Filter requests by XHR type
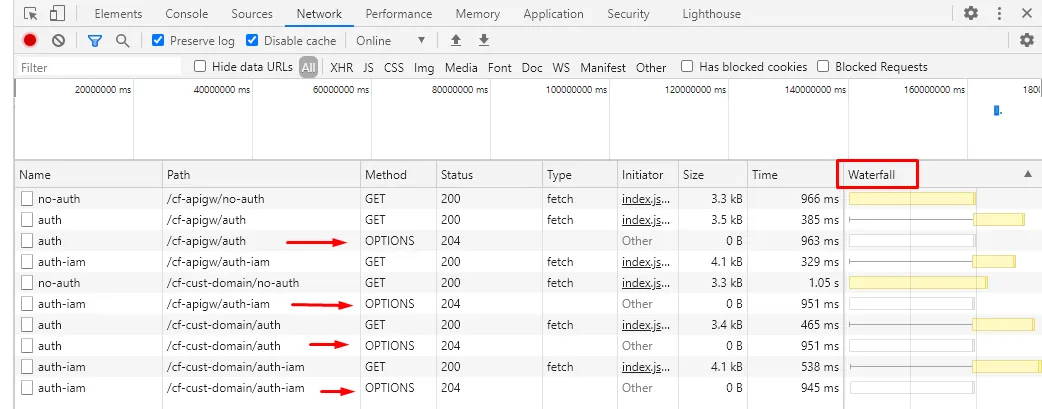The height and width of the screenshot is (409, 1042). pyautogui.click(x=341, y=68)
